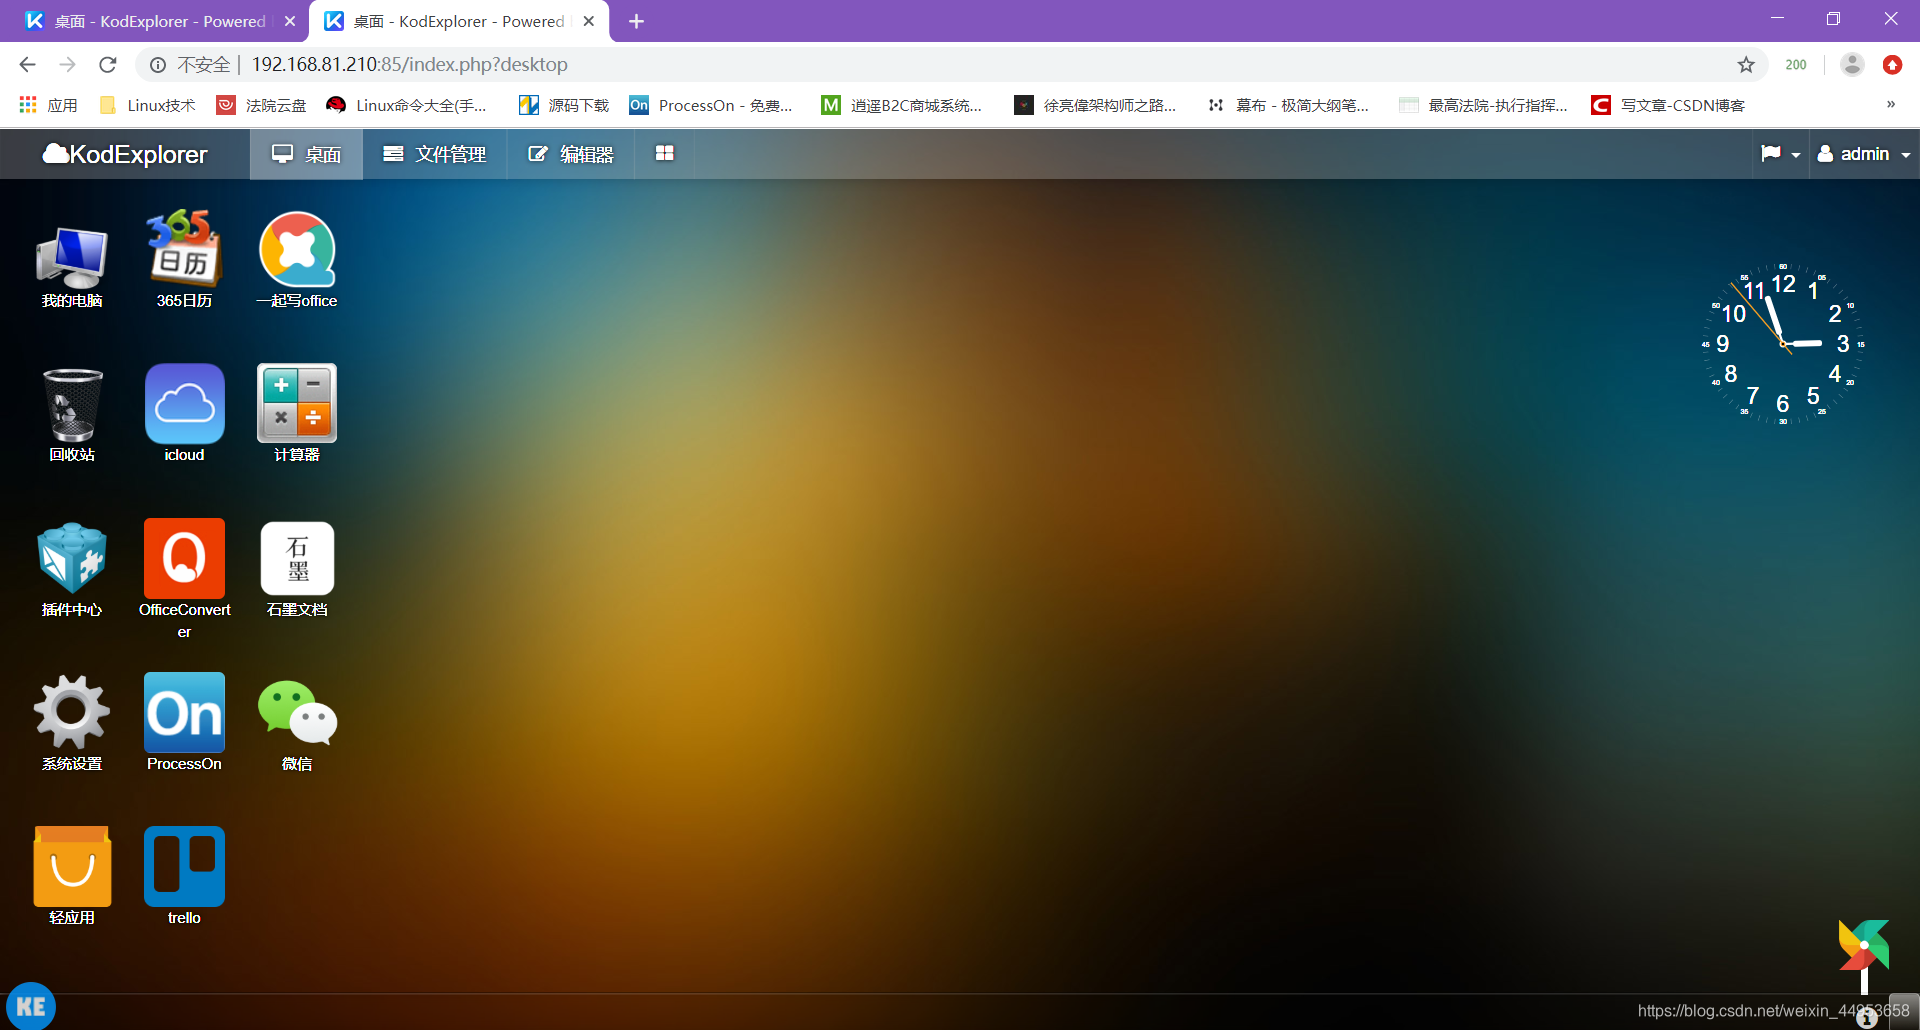This screenshot has height=1030, width=1920.
Task: Click the red browser update icon
Action: click(1892, 64)
